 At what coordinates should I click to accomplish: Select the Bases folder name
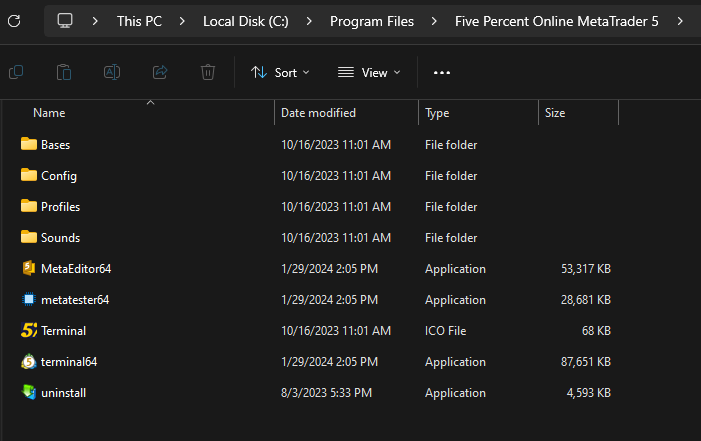55,144
